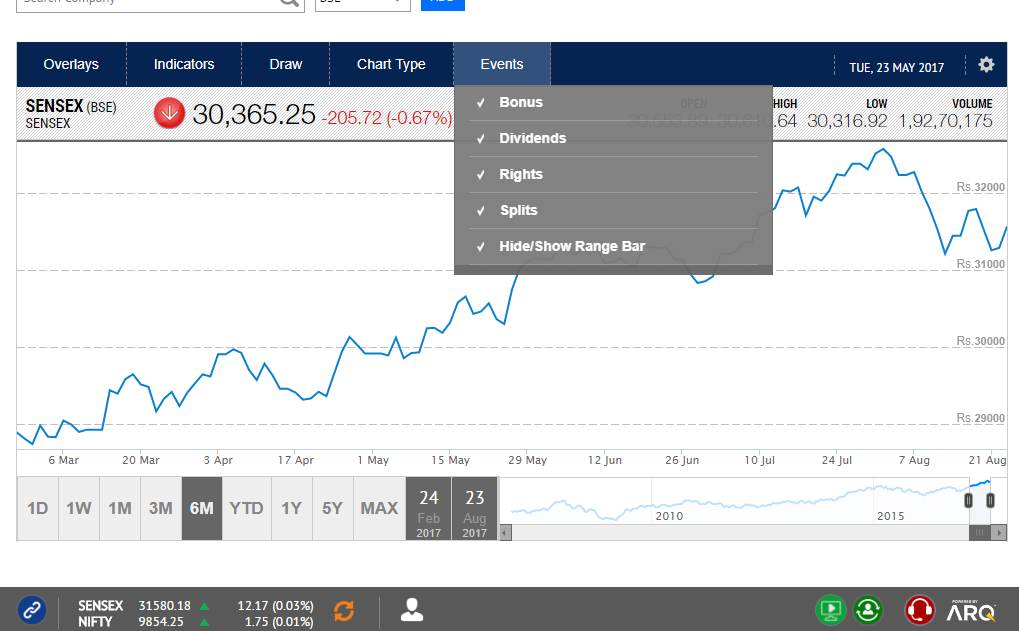Open the Overlays dropdown menu
This screenshot has height=631, width=1019.
(71, 64)
